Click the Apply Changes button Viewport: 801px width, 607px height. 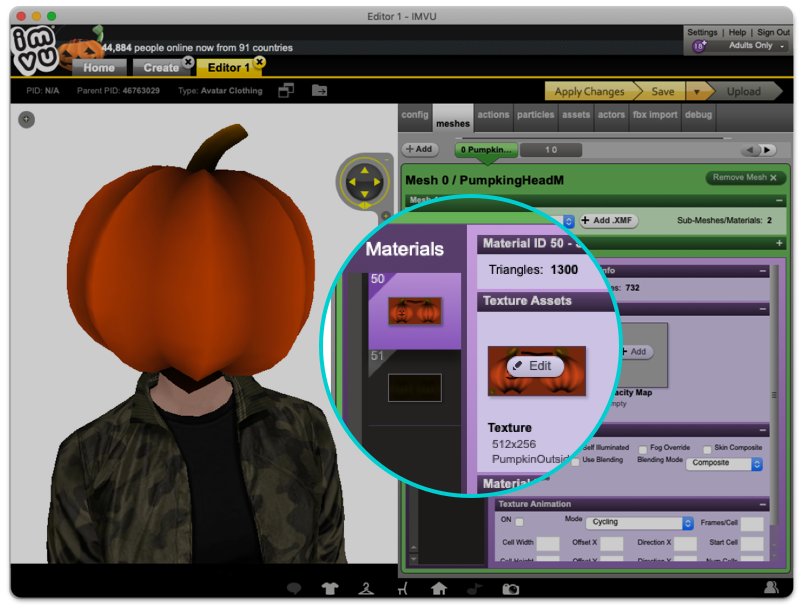point(590,92)
